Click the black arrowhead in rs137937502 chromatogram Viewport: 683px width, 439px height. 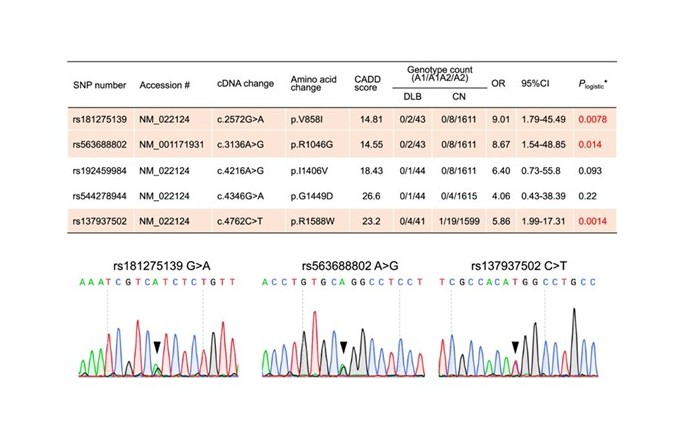pos(515,346)
